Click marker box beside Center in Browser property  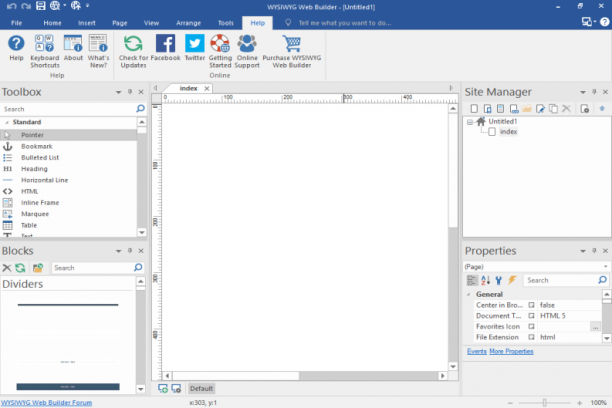[x=531, y=305]
